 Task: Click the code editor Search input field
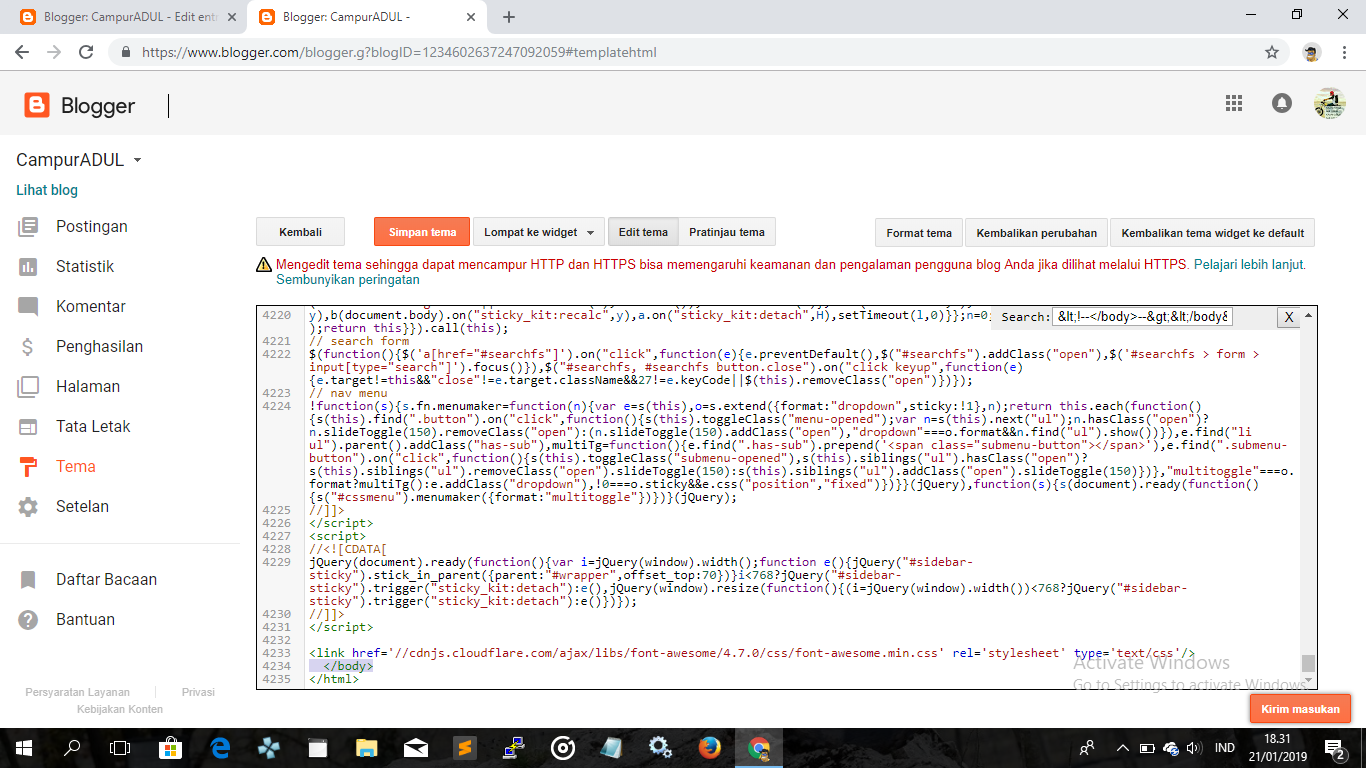coord(1143,317)
